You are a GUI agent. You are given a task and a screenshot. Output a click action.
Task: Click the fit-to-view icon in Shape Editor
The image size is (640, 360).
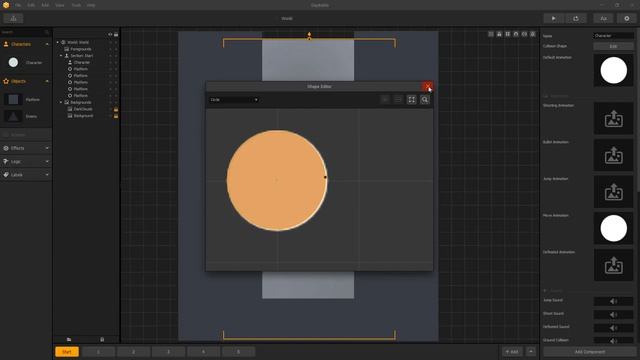coord(411,100)
